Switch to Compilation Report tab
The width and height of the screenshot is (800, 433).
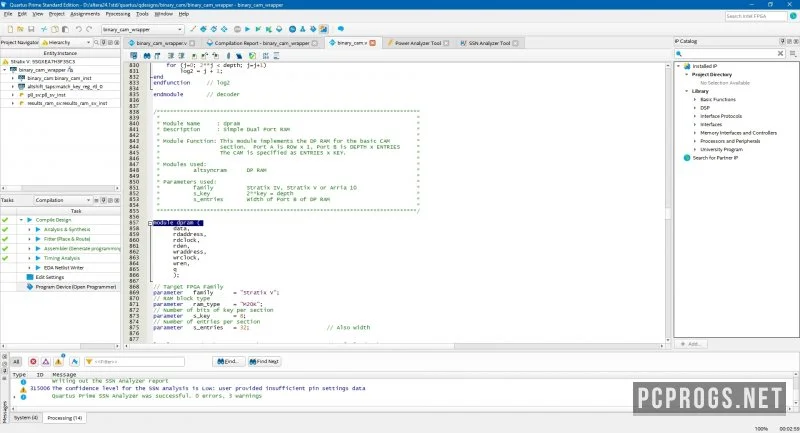click(x=262, y=43)
